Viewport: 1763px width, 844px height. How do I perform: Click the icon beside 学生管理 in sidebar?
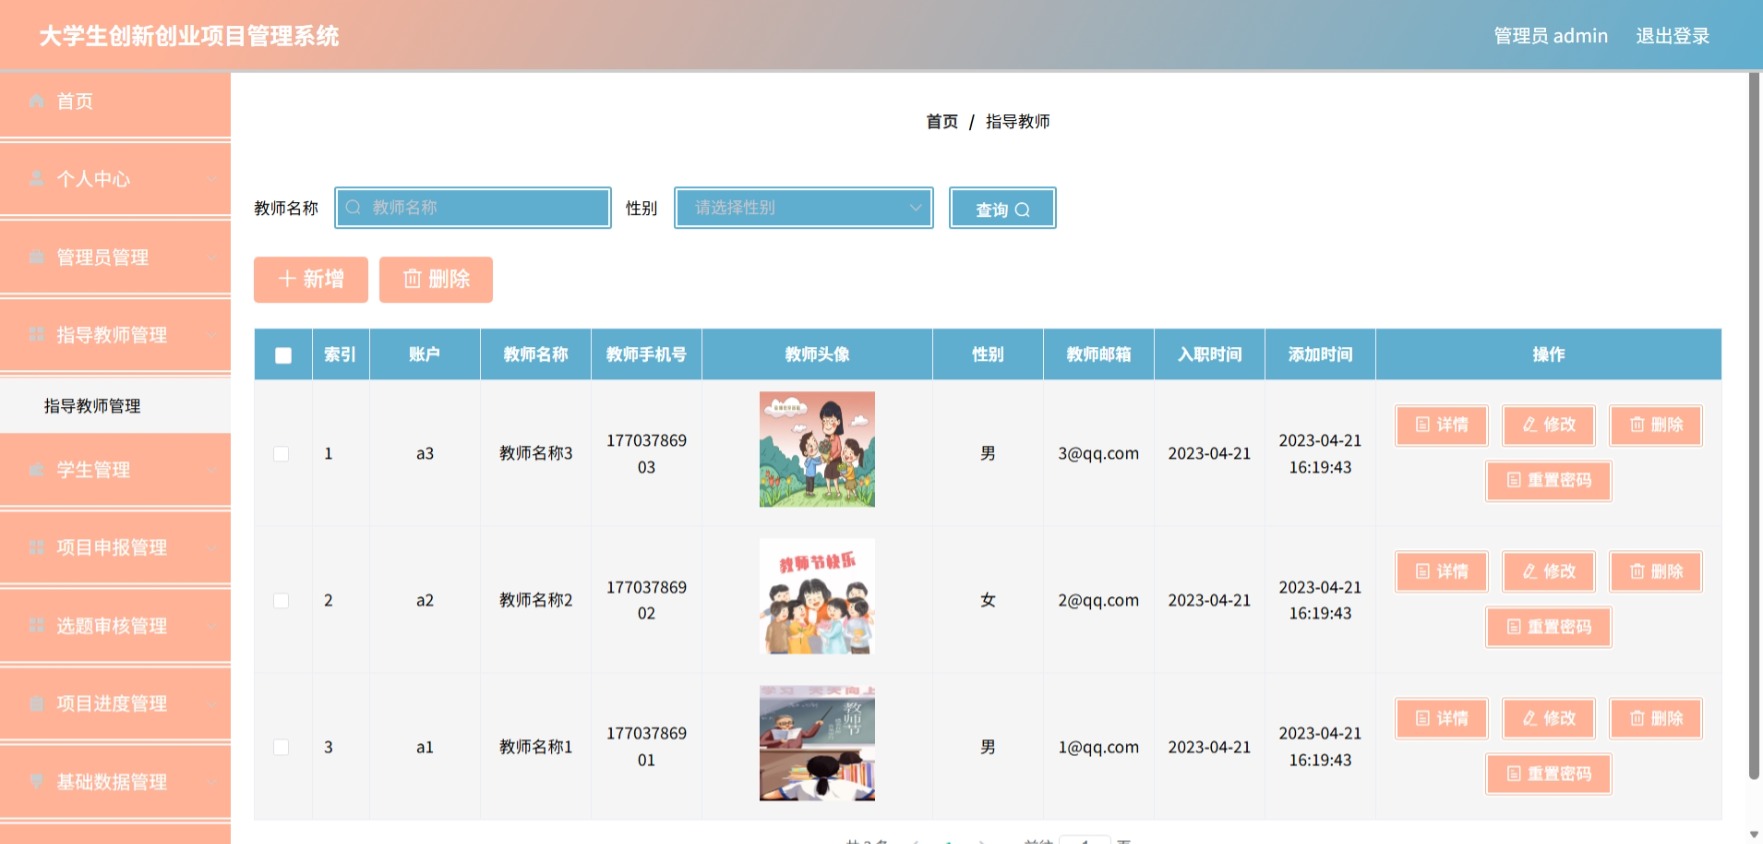37,470
